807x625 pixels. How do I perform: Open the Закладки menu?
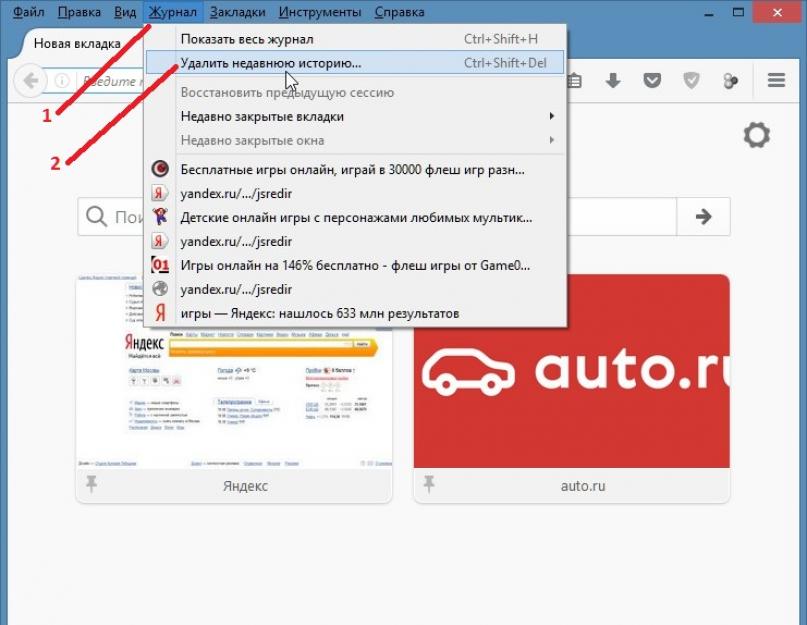[238, 12]
